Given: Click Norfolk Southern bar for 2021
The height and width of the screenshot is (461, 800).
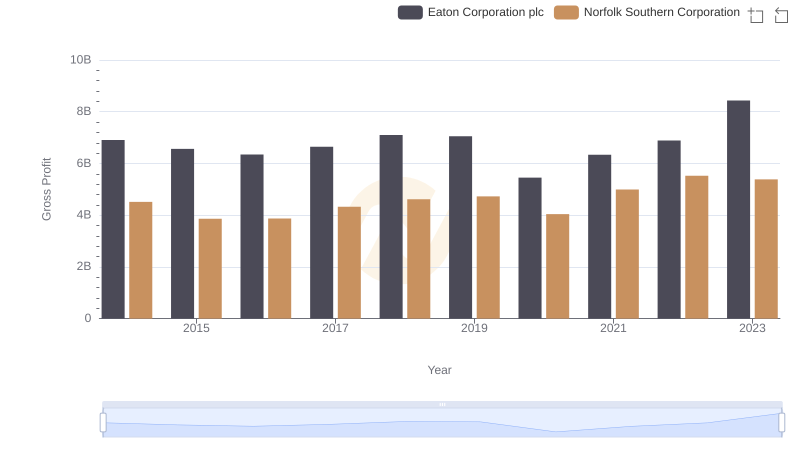Looking at the screenshot, I should click(x=627, y=254).
